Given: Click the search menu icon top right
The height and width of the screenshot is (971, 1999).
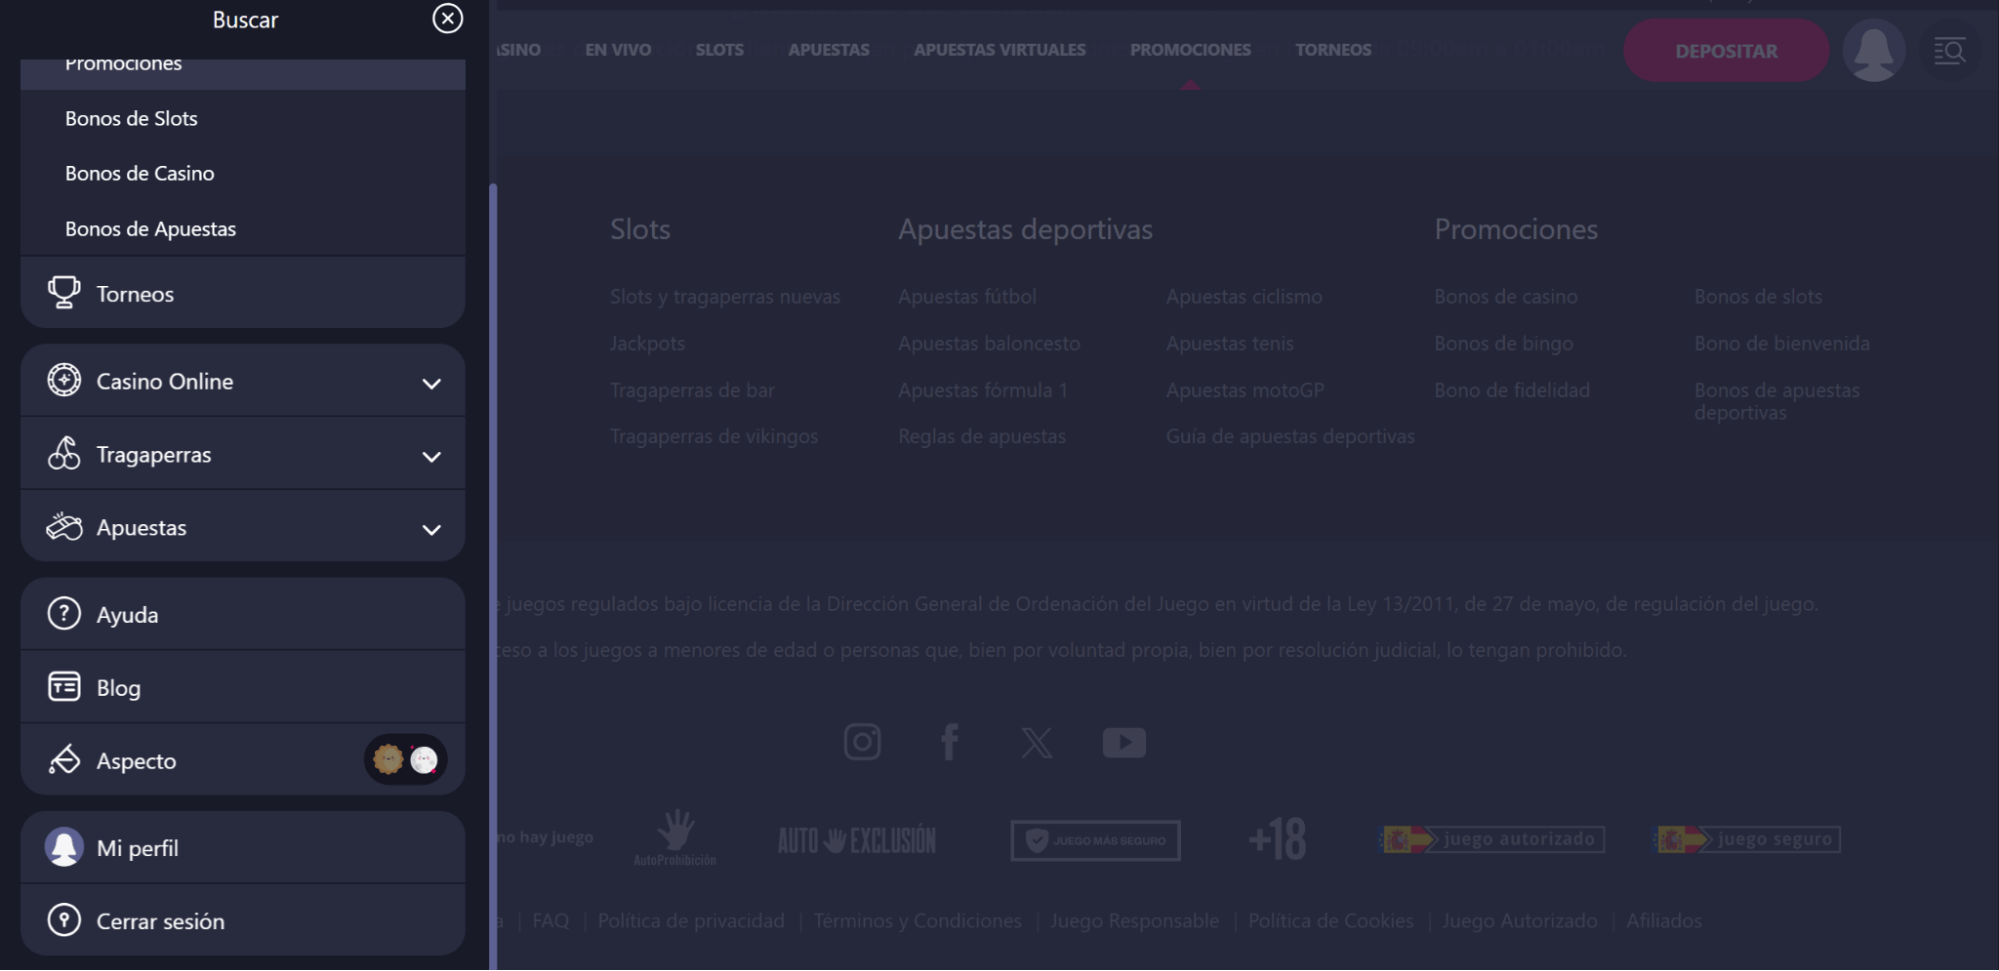Looking at the screenshot, I should pyautogui.click(x=1949, y=51).
